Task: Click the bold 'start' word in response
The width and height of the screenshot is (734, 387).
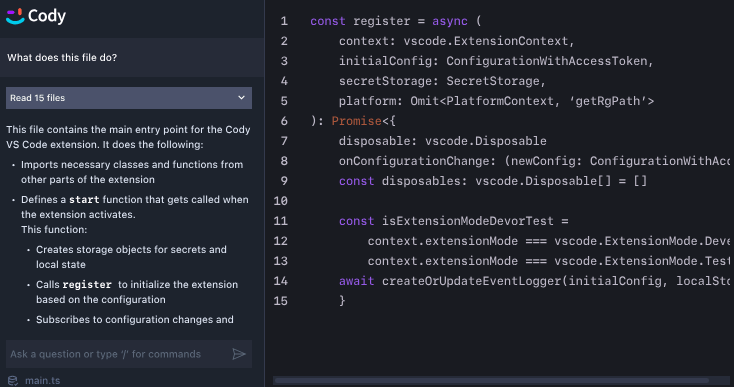Action: click(x=84, y=200)
